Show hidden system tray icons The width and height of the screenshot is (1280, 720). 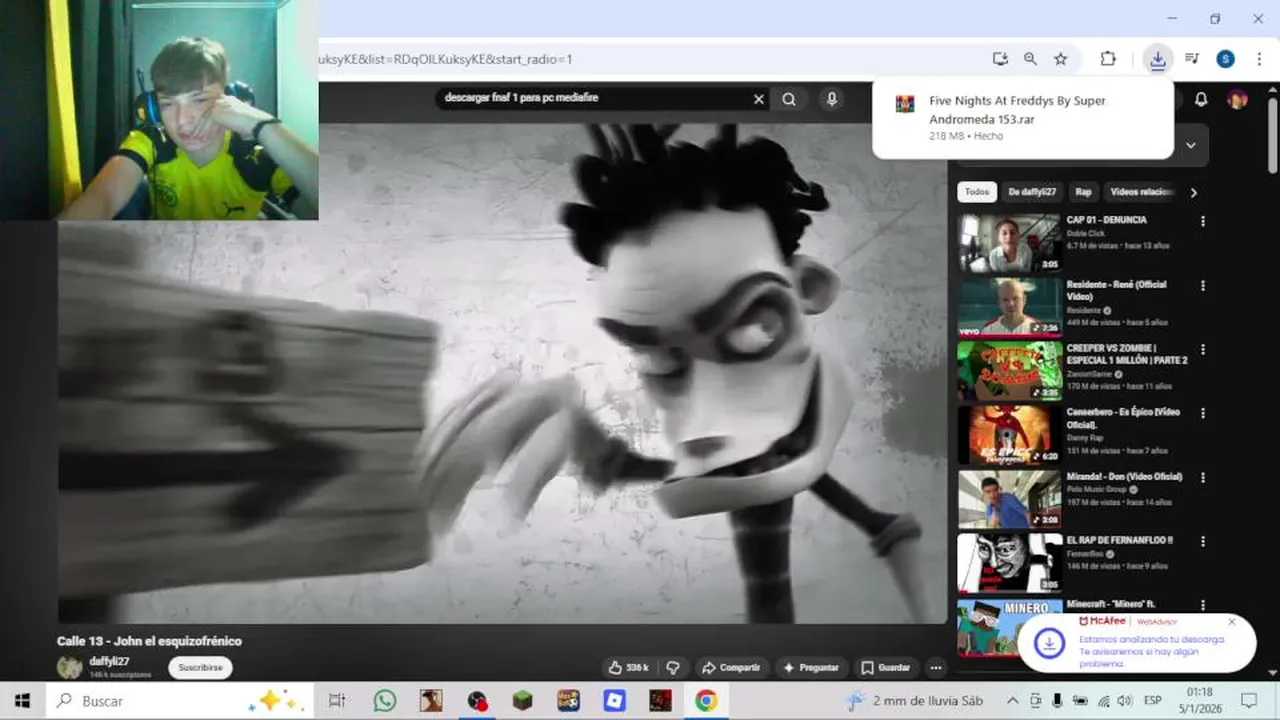(x=1012, y=701)
